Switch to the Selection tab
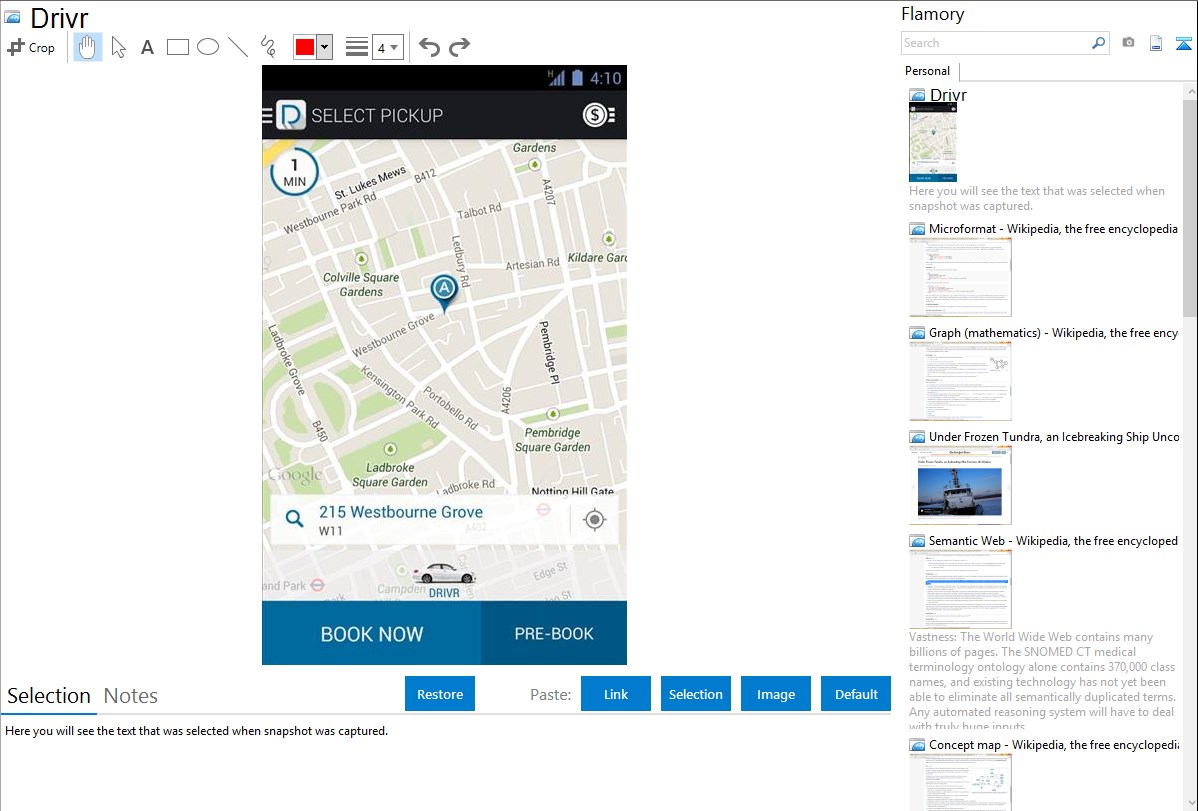The width and height of the screenshot is (1198, 811). (x=49, y=696)
